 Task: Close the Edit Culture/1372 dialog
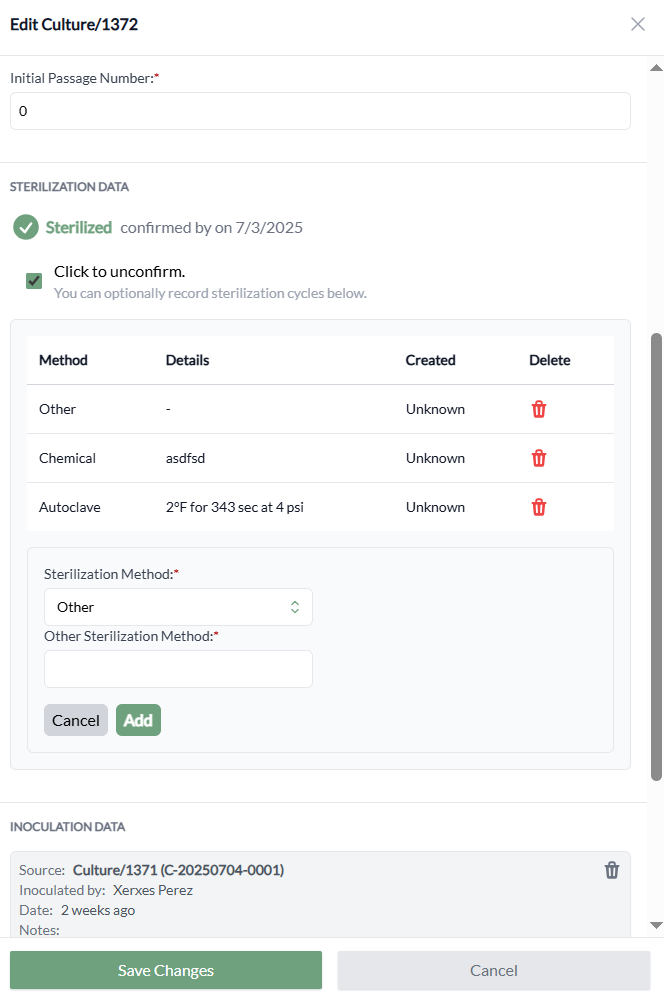point(638,24)
